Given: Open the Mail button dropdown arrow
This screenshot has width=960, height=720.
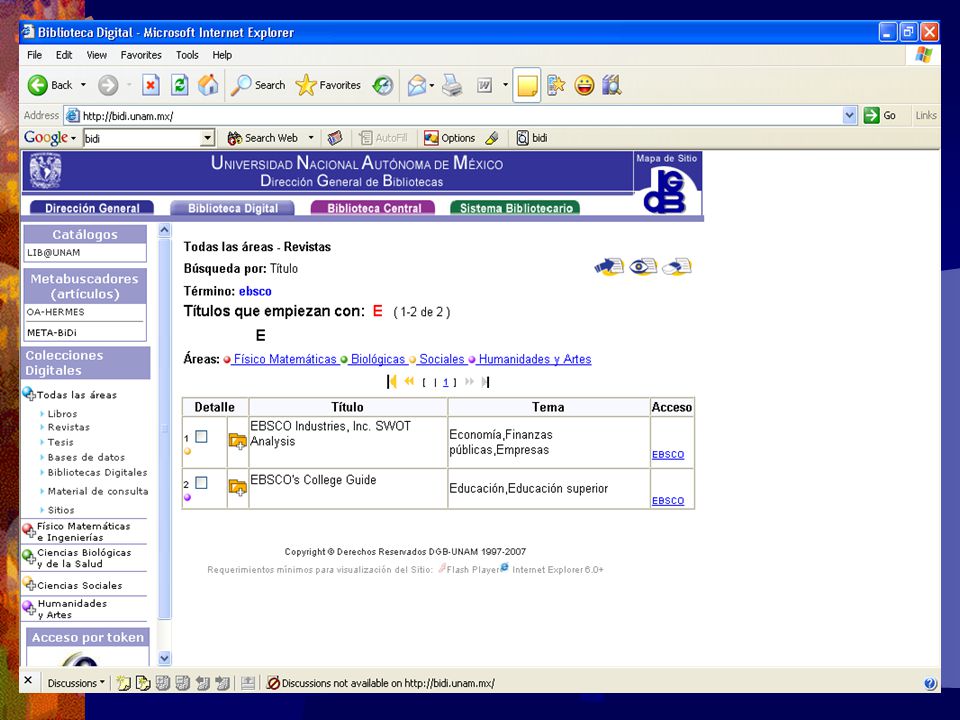Looking at the screenshot, I should [x=432, y=85].
